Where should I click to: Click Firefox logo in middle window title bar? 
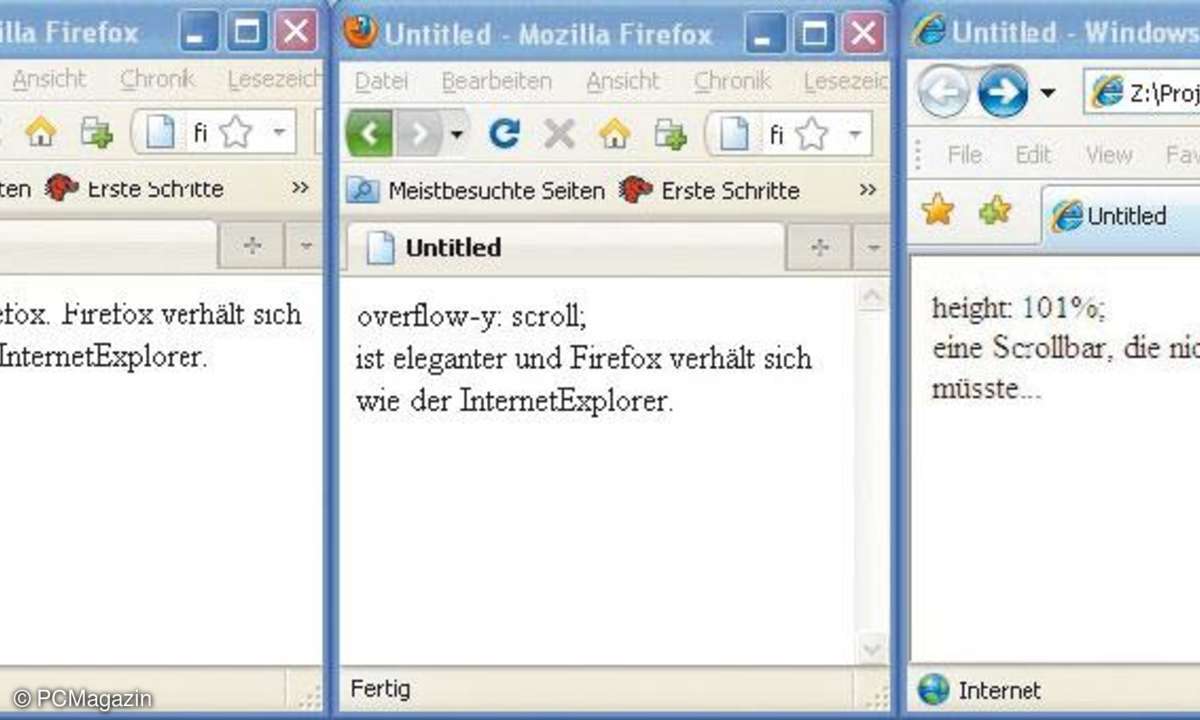coord(360,31)
